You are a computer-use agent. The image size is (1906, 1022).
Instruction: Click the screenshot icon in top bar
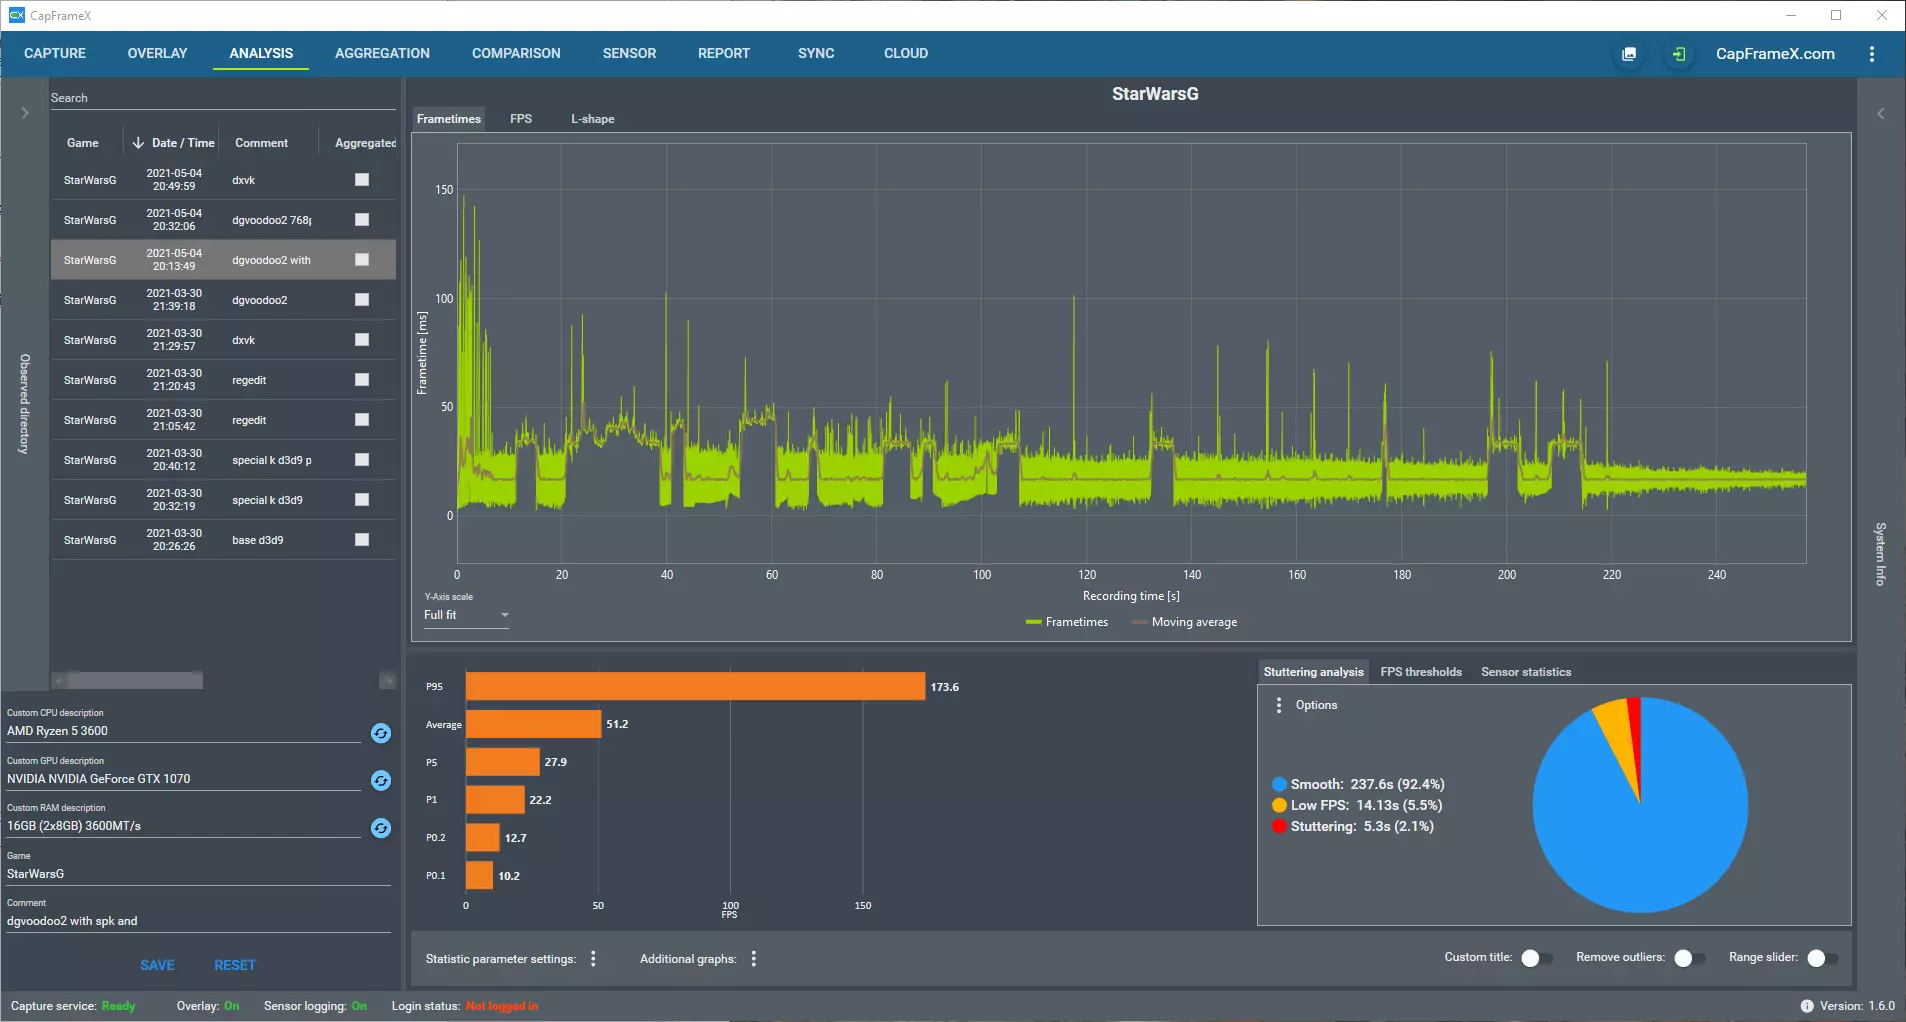[x=1629, y=54]
